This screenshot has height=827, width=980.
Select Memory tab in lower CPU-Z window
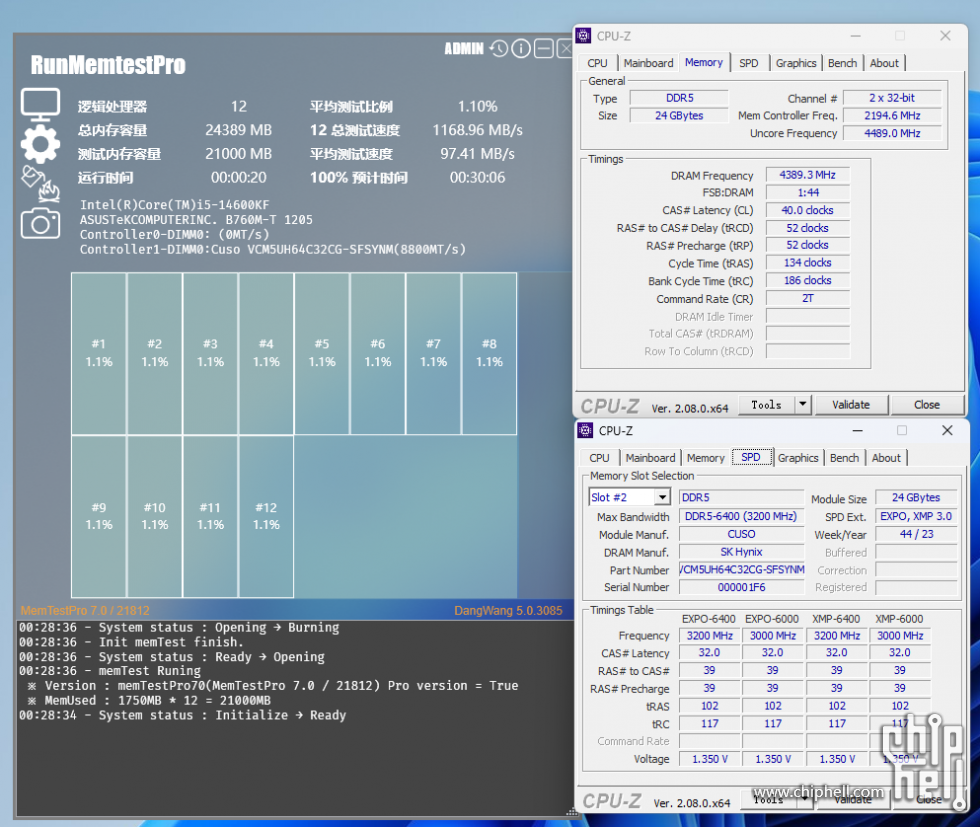pyautogui.click(x=706, y=458)
